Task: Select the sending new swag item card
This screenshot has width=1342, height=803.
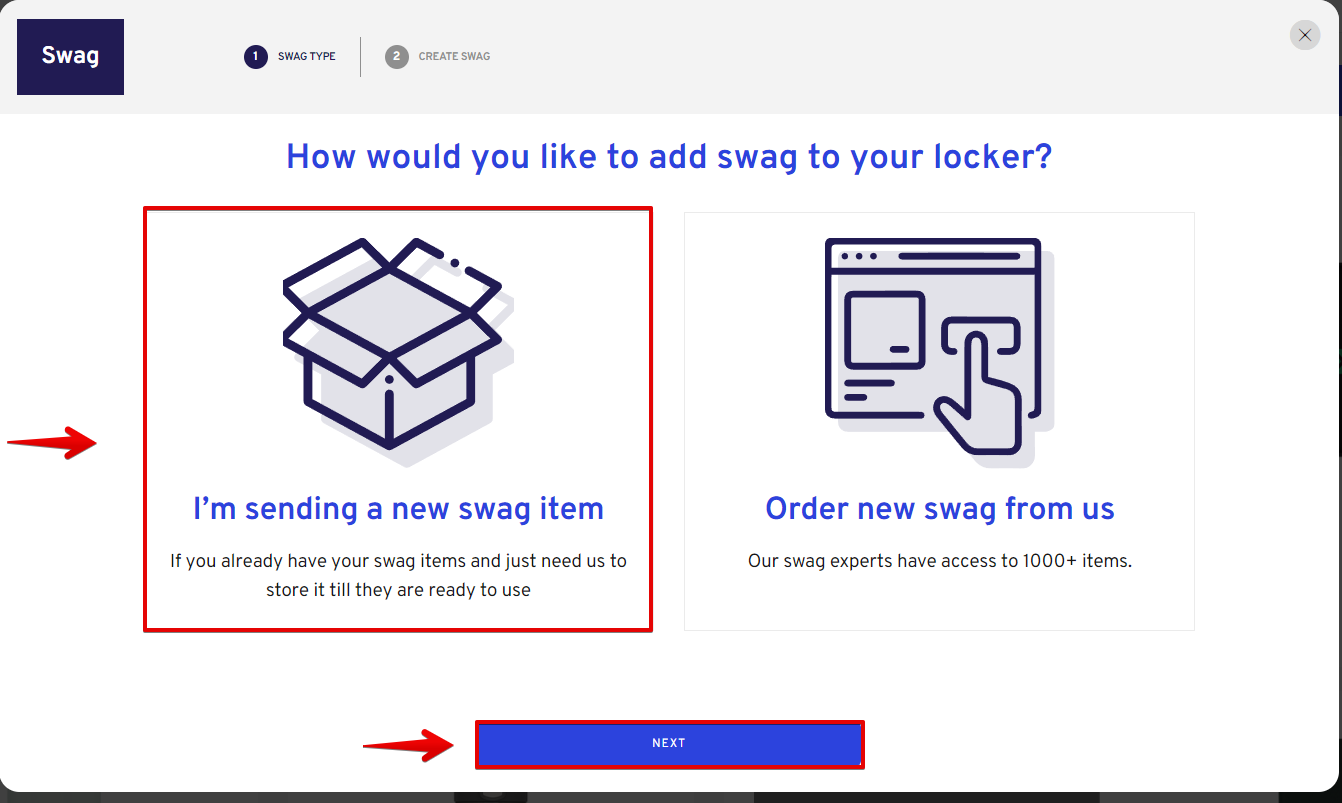Action: tap(398, 419)
